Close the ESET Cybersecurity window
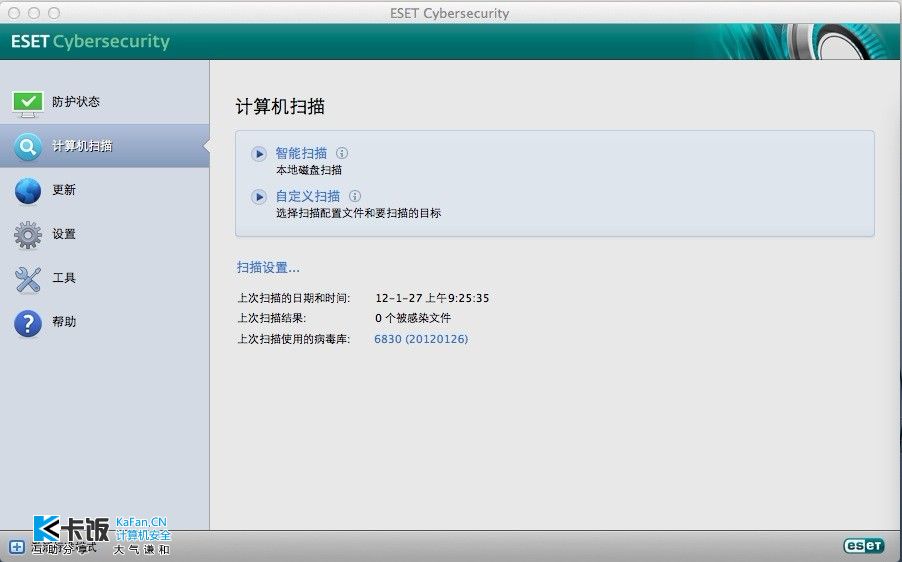Viewport: 902px width, 562px height. coord(14,13)
